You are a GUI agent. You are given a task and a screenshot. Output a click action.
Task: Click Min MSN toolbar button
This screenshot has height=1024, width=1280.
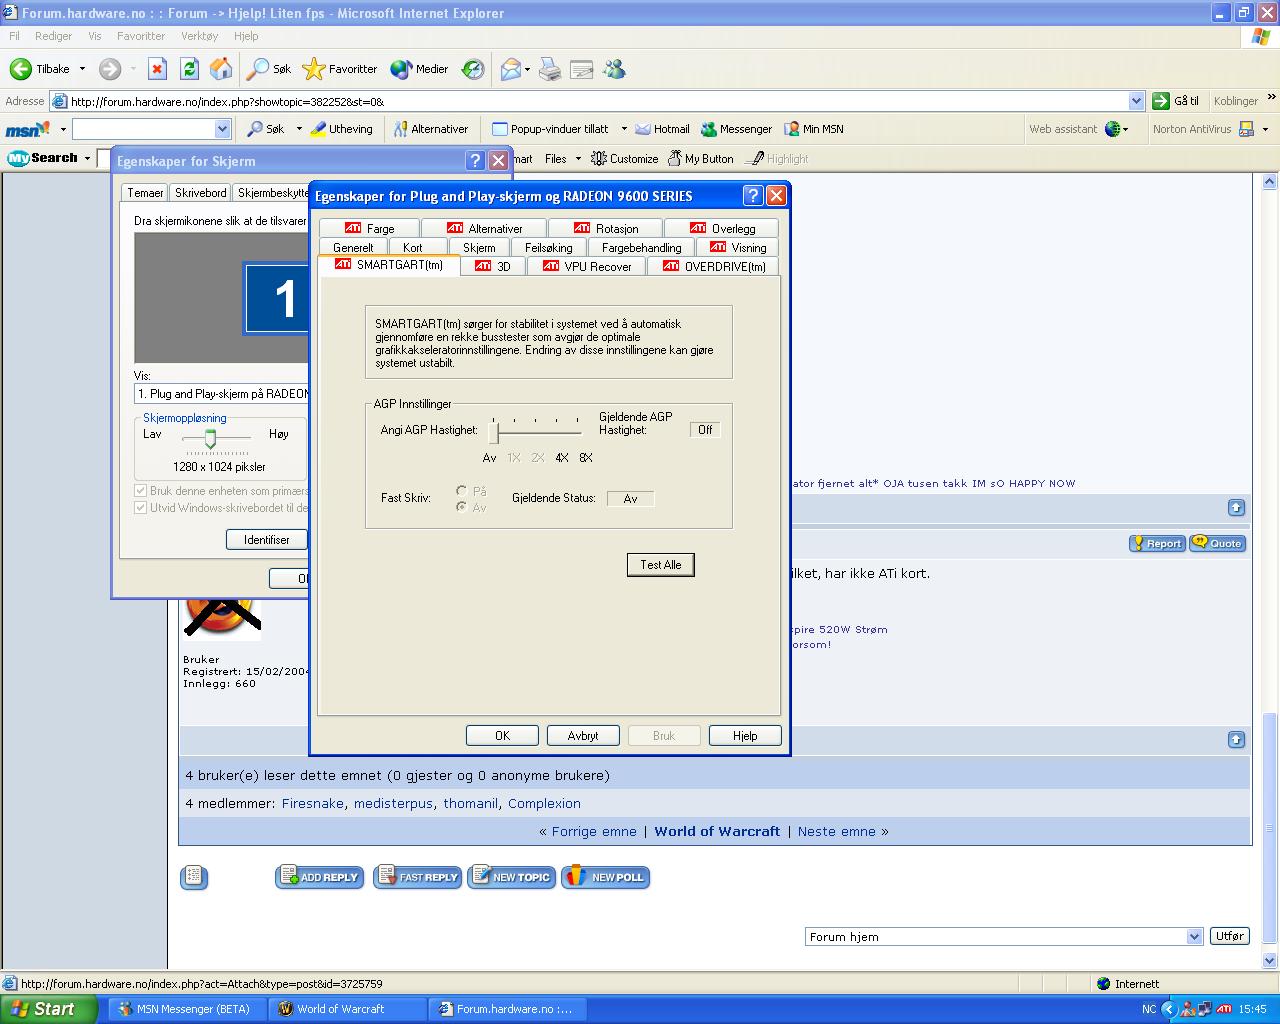pos(814,129)
